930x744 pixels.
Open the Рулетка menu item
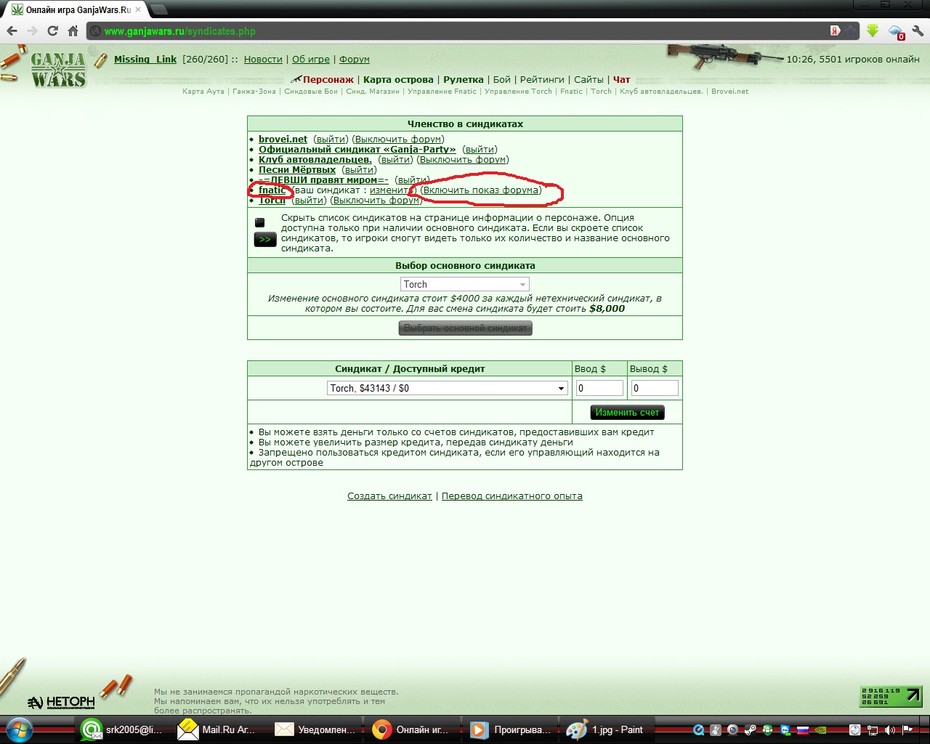point(463,80)
